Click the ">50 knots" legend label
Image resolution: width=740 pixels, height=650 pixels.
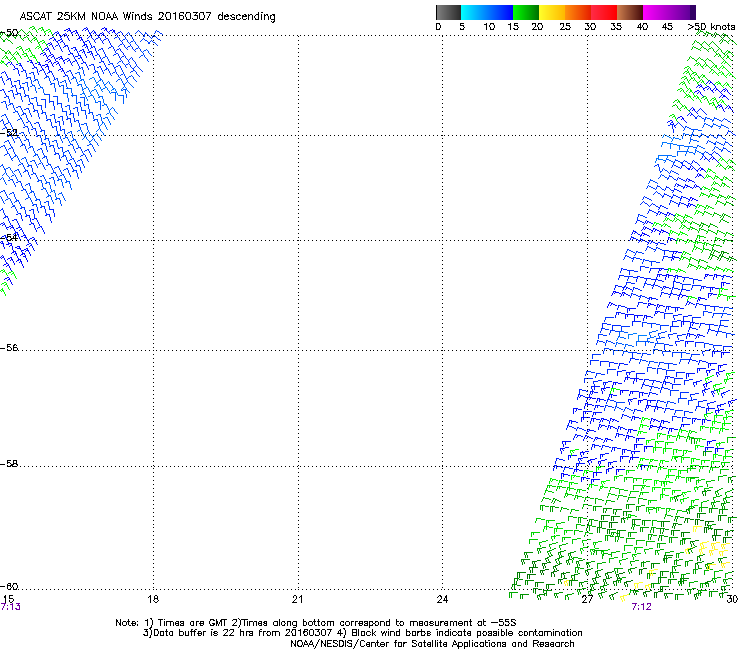(711, 27)
